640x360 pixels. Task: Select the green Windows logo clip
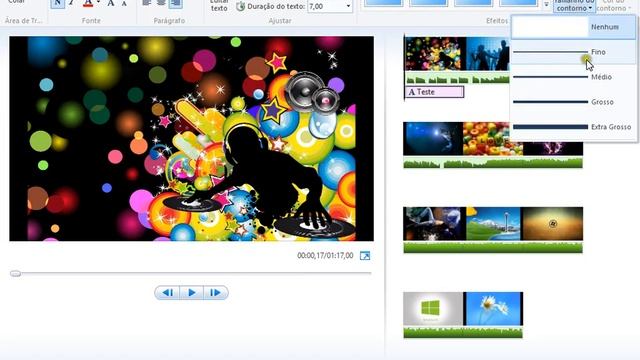pos(433,309)
